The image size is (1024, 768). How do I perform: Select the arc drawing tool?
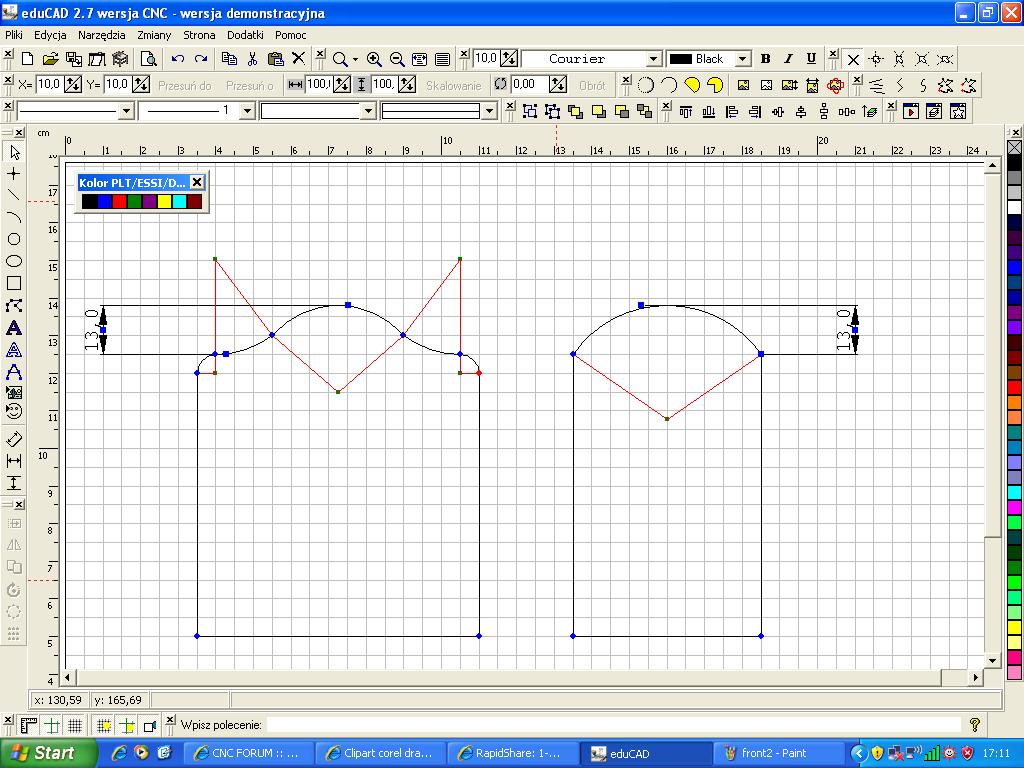(x=14, y=217)
